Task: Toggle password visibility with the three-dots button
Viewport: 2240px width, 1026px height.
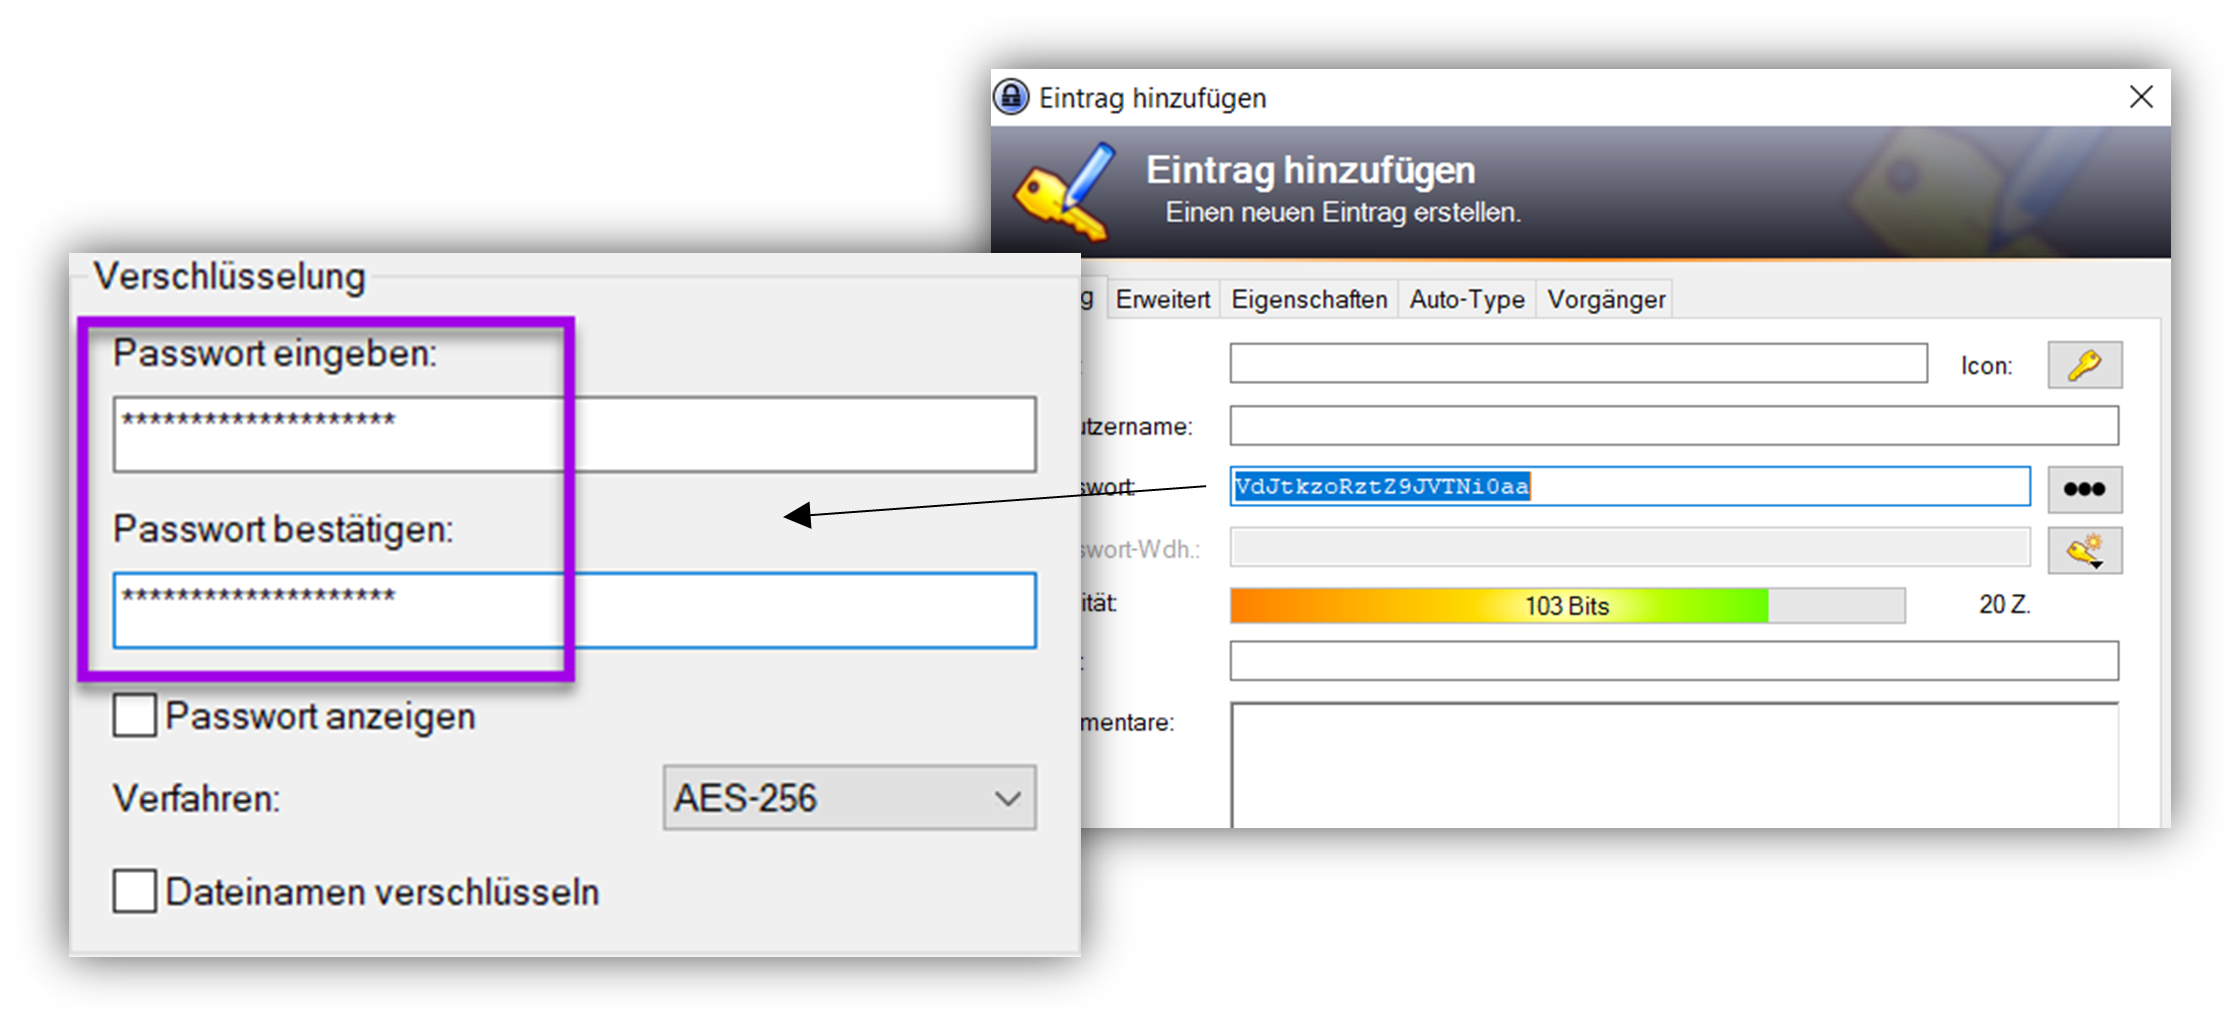Action: 2084,489
